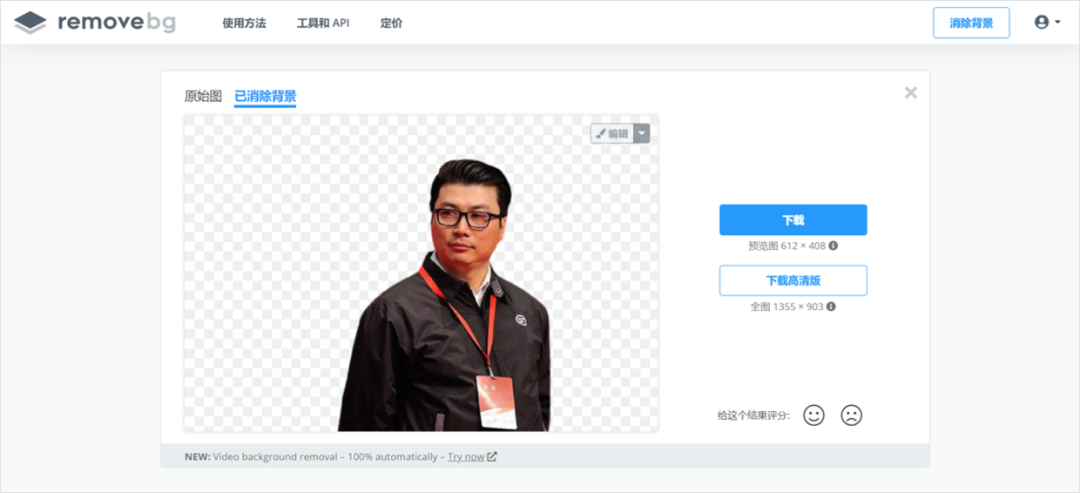
Task: Open the 定价 pricing menu item
Action: [391, 23]
